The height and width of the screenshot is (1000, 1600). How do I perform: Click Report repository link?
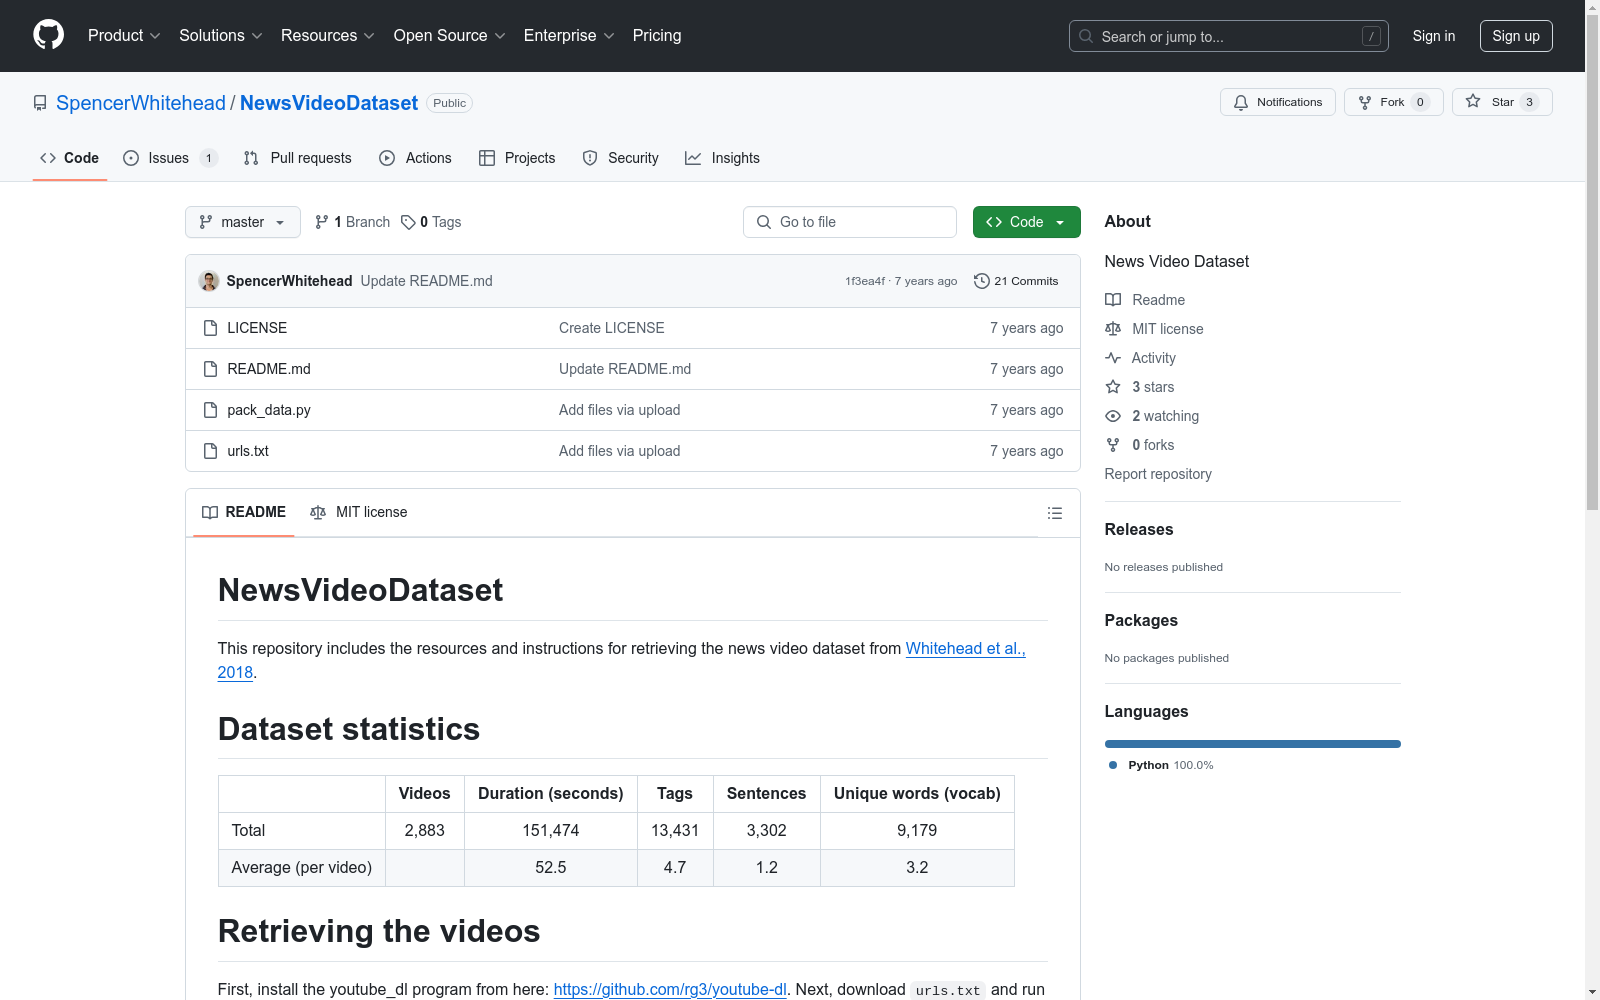click(1158, 474)
